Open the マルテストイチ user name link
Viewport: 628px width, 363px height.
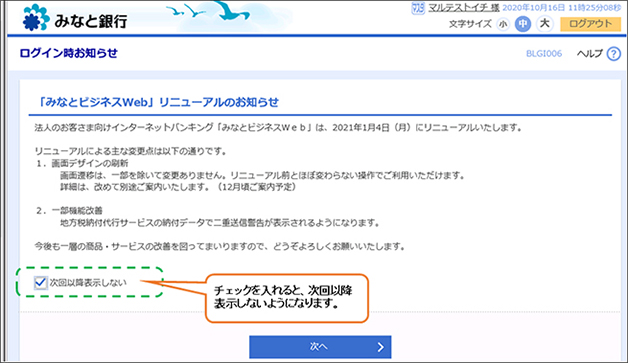tap(463, 8)
